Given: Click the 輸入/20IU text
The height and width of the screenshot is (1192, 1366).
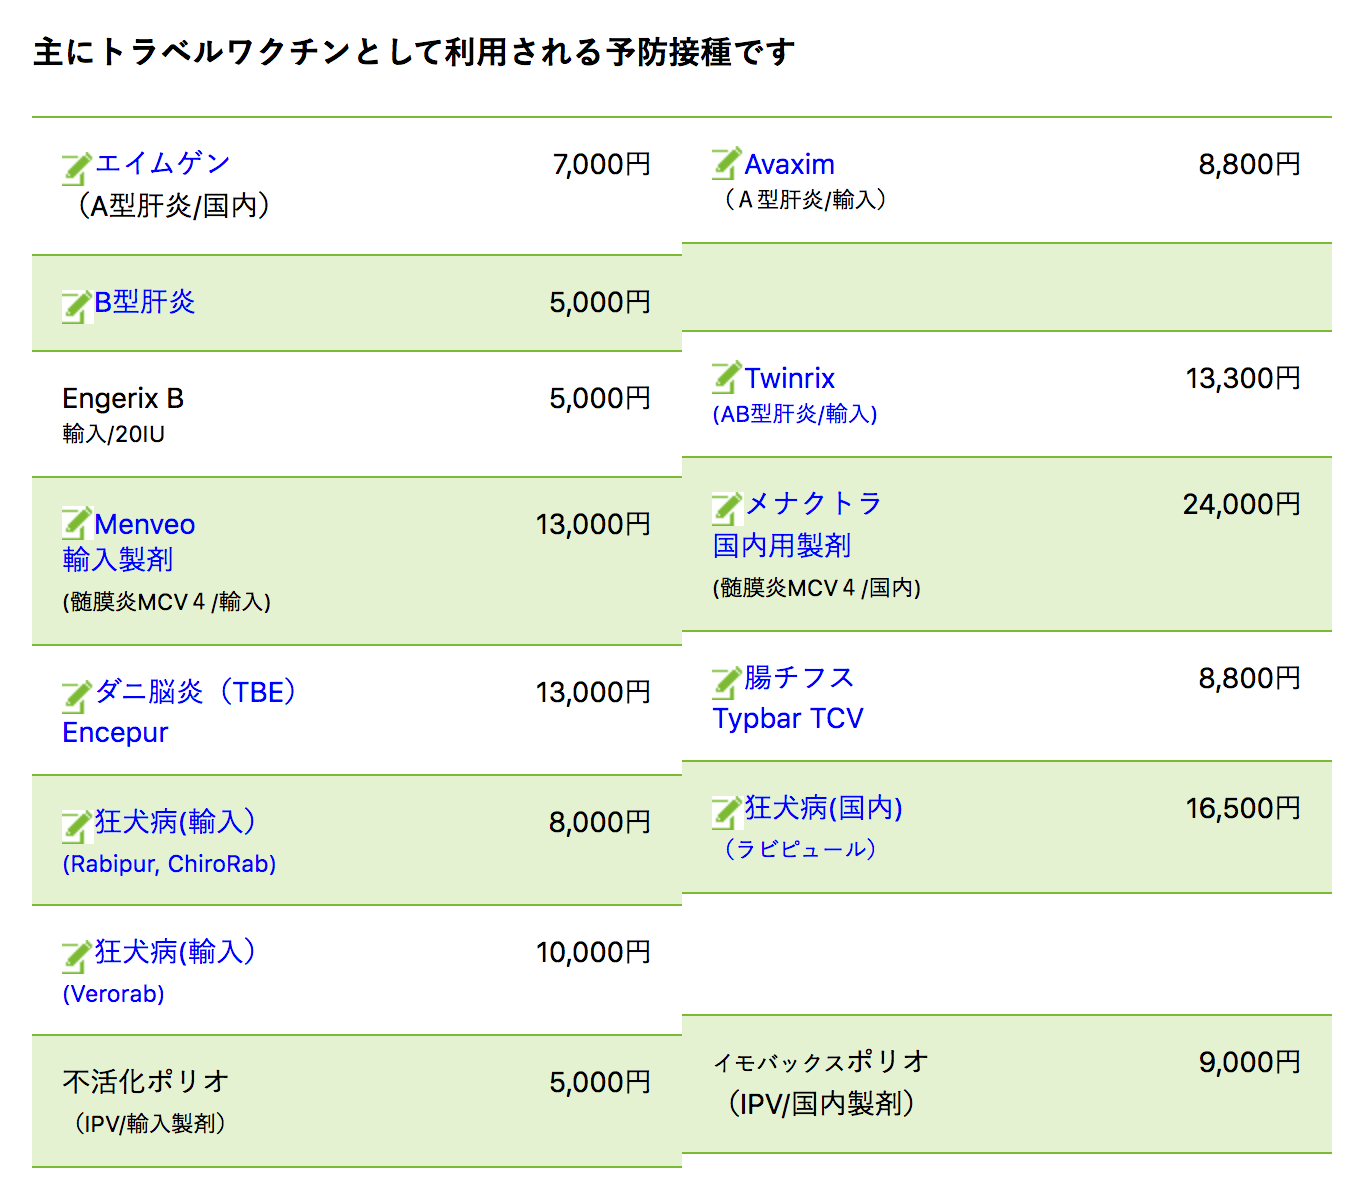Looking at the screenshot, I should coord(113,434).
